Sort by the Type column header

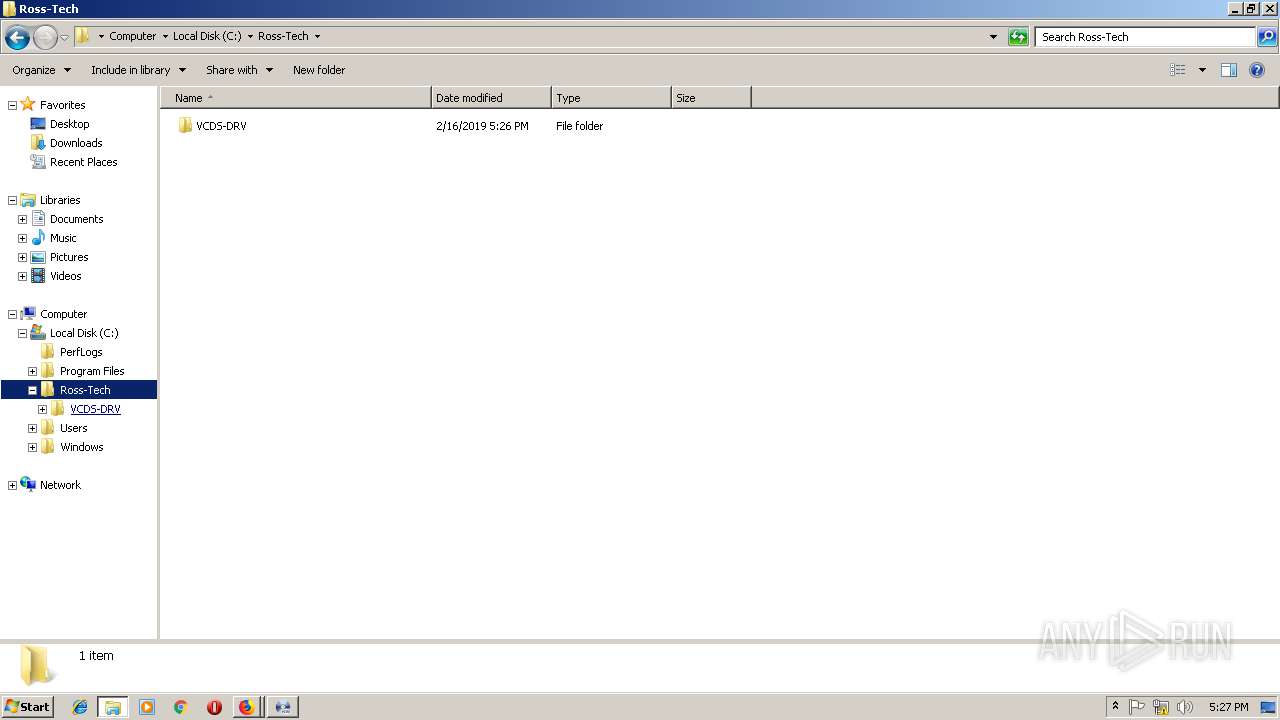click(611, 98)
